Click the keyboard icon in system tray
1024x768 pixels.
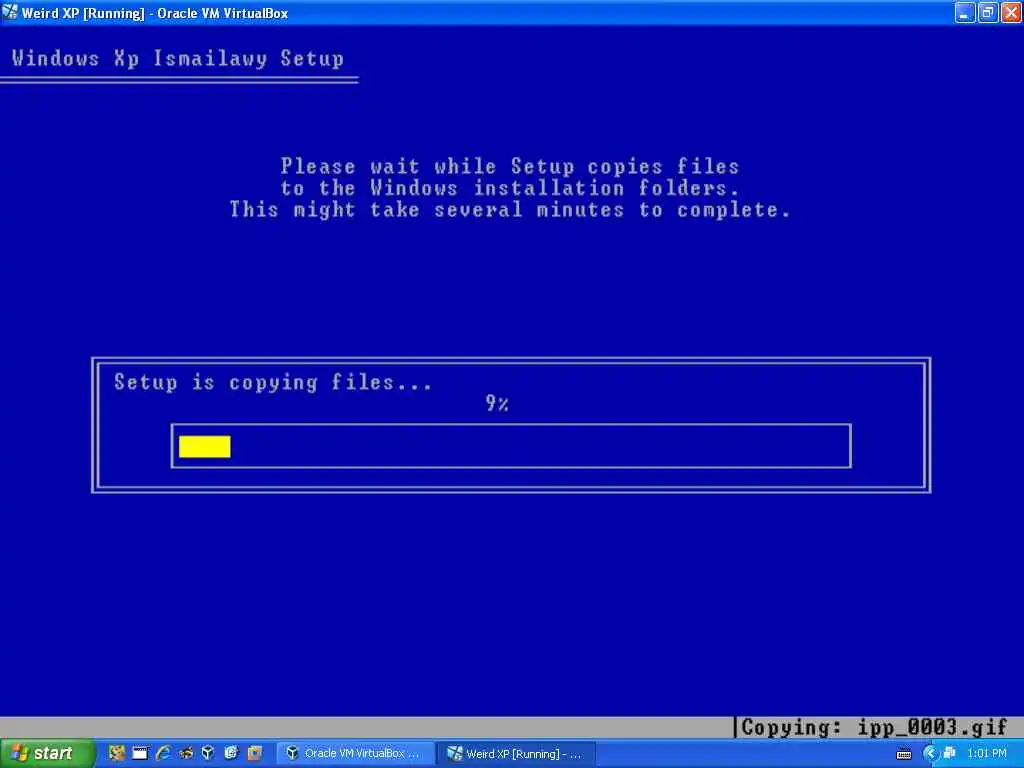coord(904,754)
